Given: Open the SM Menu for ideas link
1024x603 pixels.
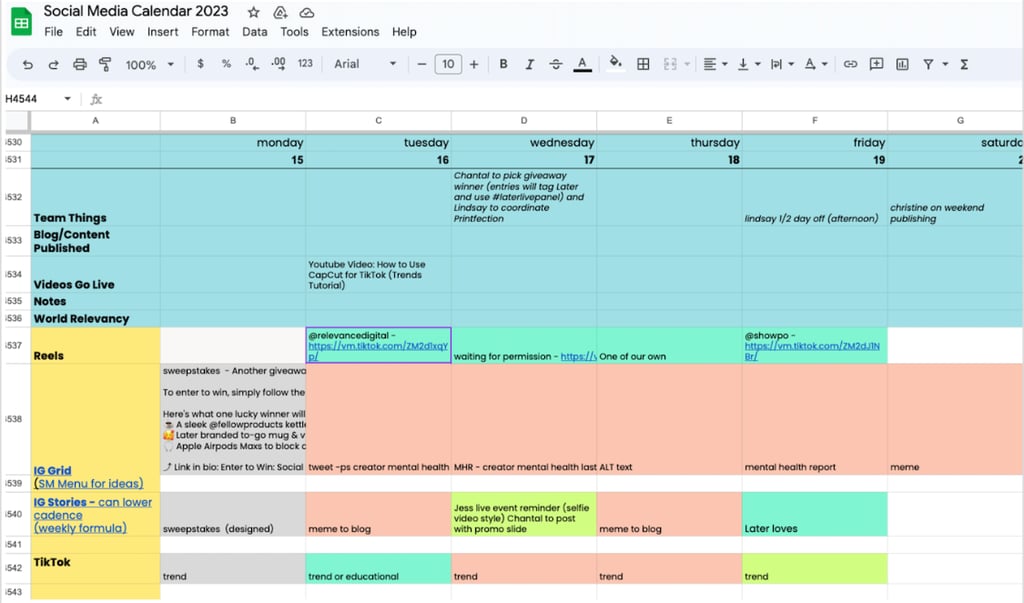Looking at the screenshot, I should click(x=88, y=483).
